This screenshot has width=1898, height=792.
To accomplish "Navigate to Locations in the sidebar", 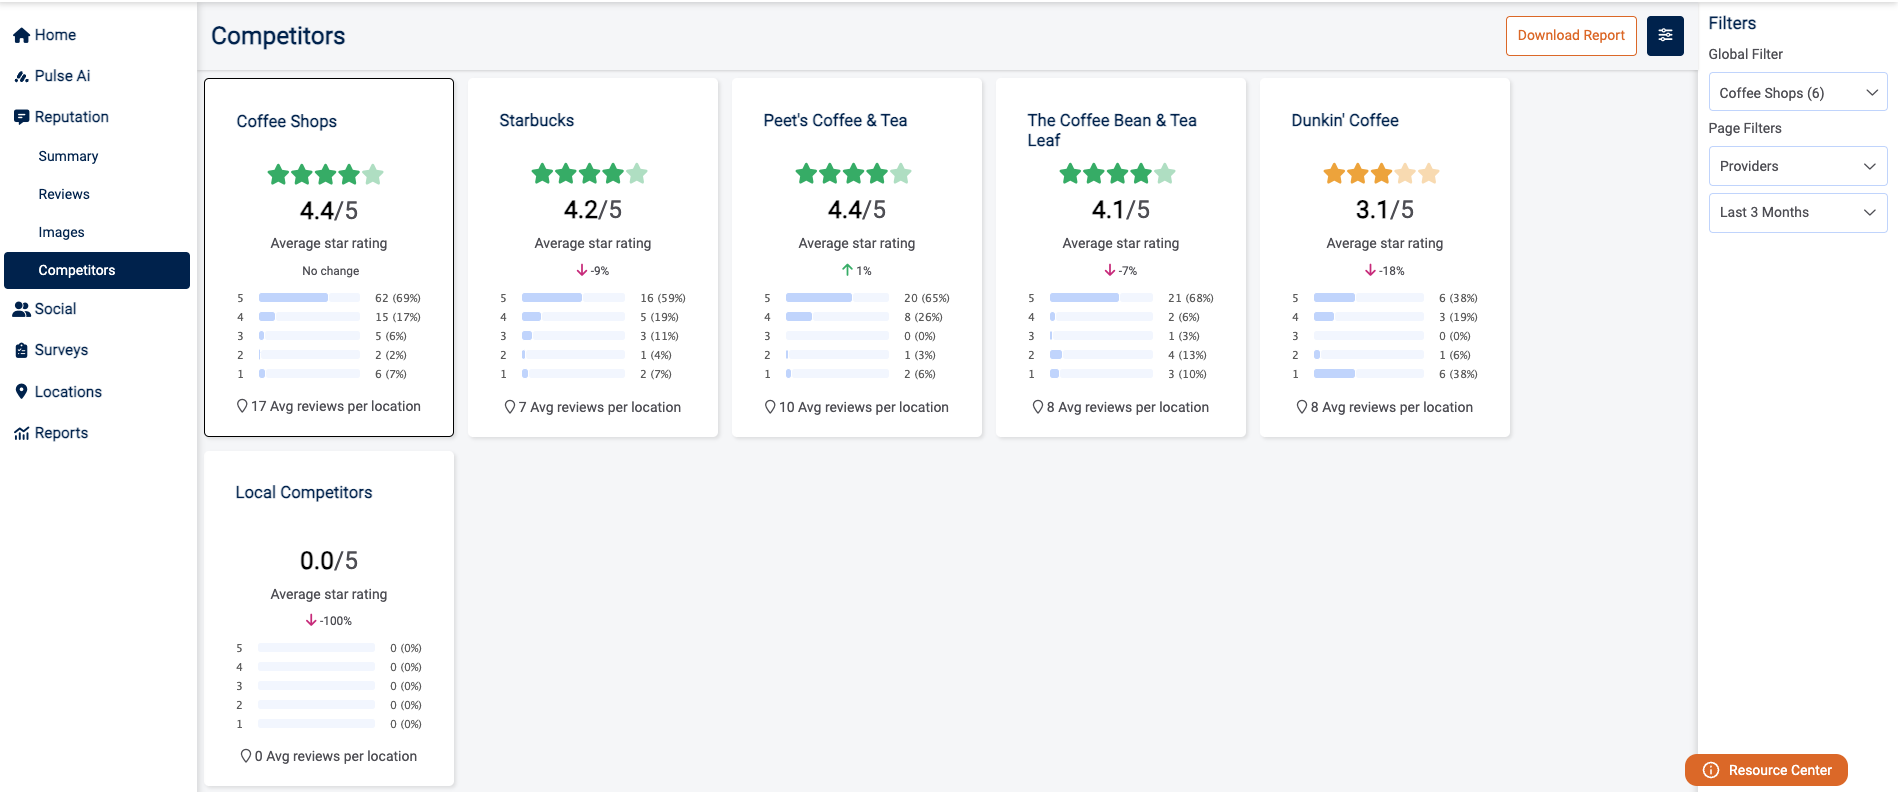I will tap(68, 392).
